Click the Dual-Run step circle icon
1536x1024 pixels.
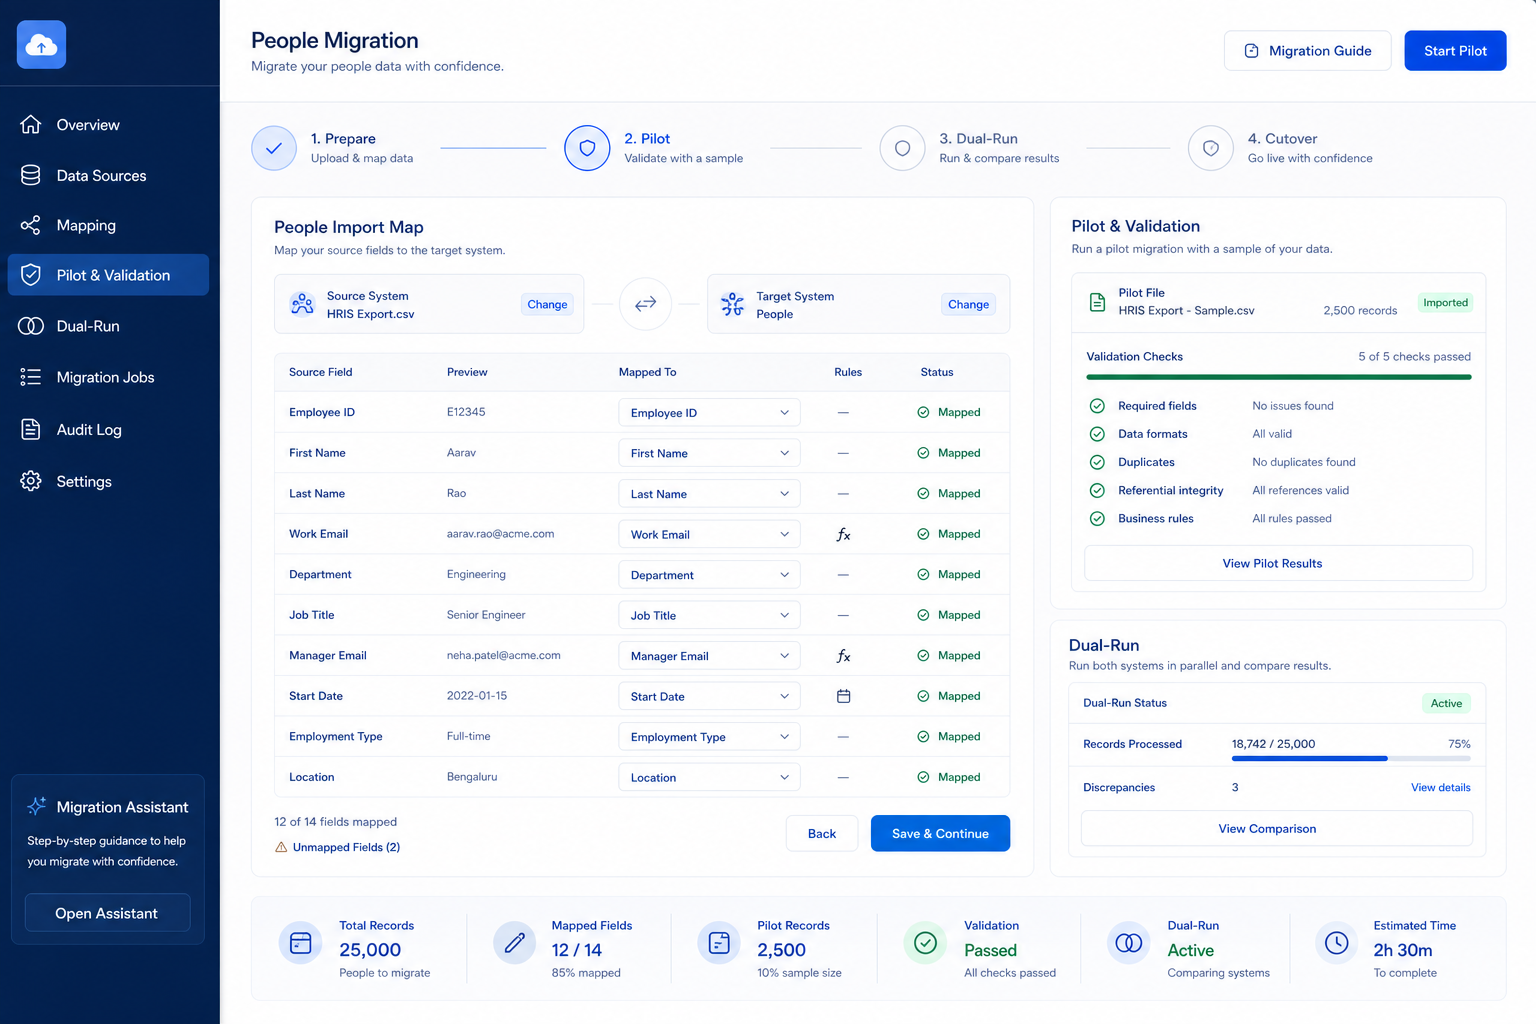pos(902,148)
